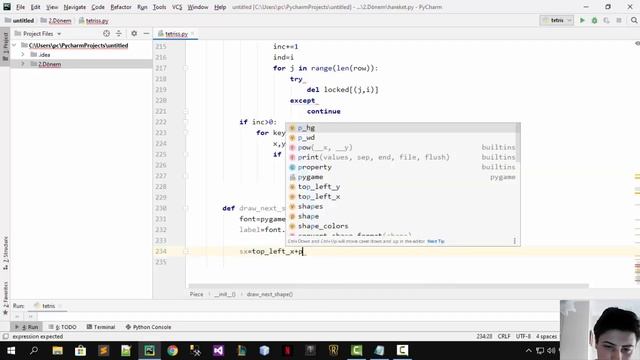640x360 pixels.
Task: Open the Edit menu
Action: [36, 7]
